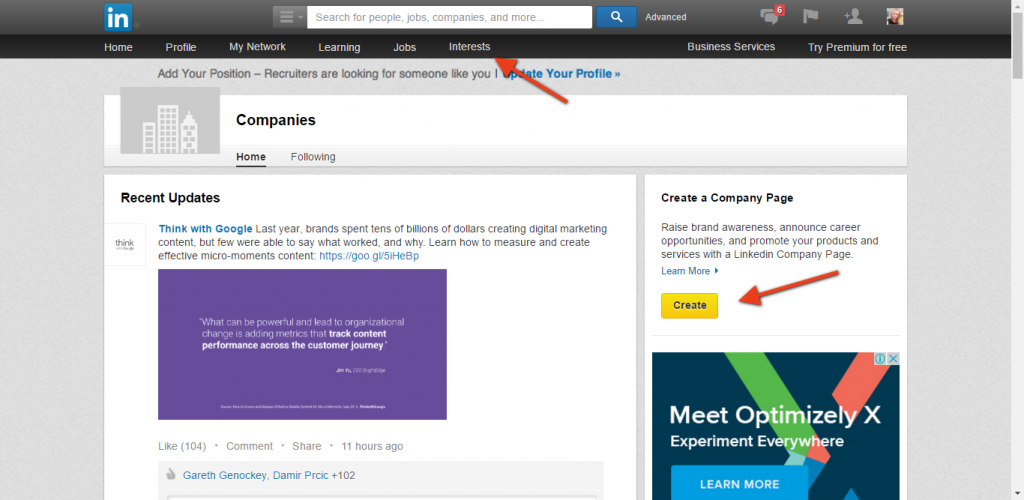Go to Home in navigation bar
Viewport: 1024px width, 500px height.
coord(118,47)
